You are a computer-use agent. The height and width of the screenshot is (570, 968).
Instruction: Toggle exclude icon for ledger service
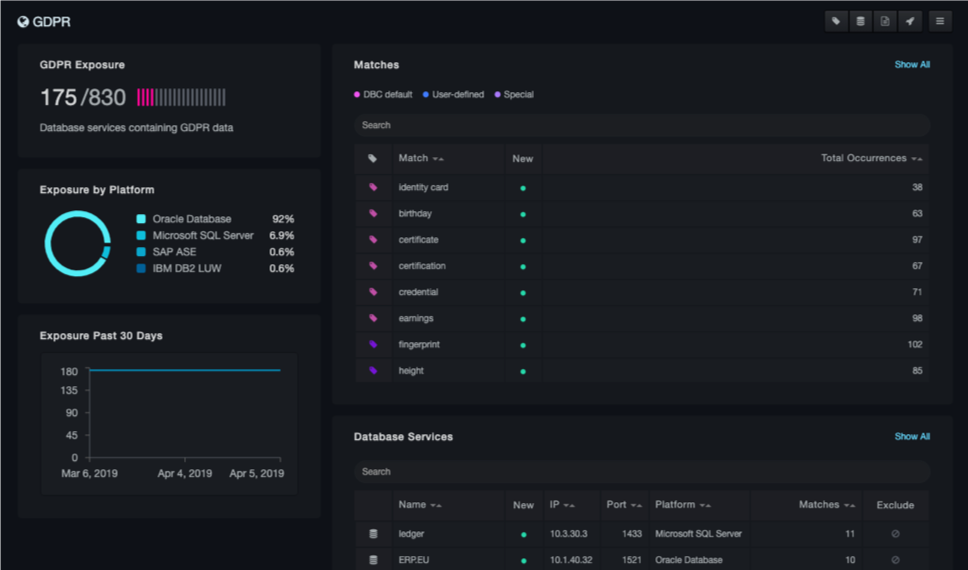pos(895,534)
